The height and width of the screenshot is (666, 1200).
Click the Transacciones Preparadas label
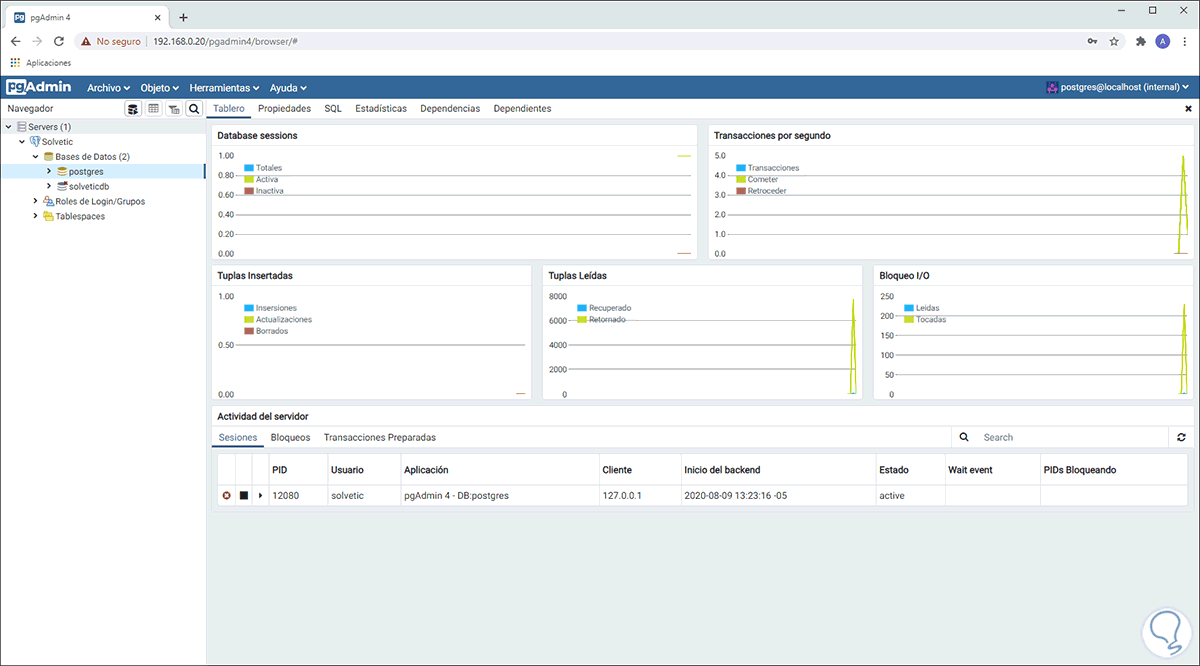[380, 437]
